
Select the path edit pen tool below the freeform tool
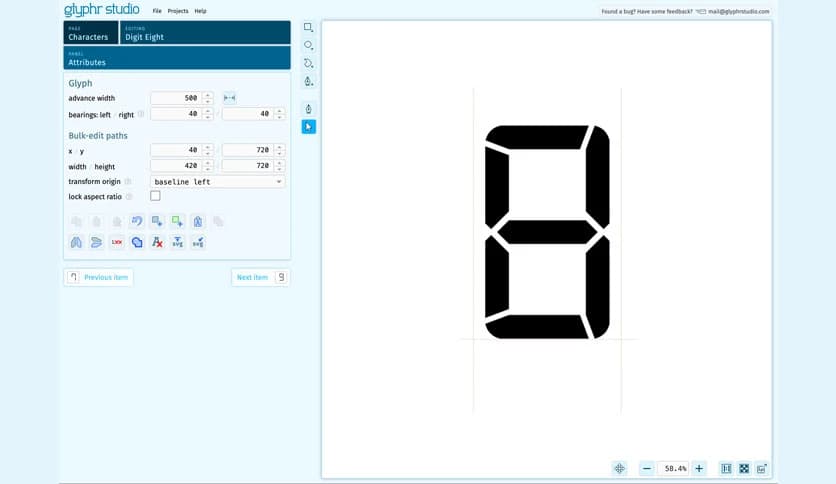pyautogui.click(x=308, y=82)
